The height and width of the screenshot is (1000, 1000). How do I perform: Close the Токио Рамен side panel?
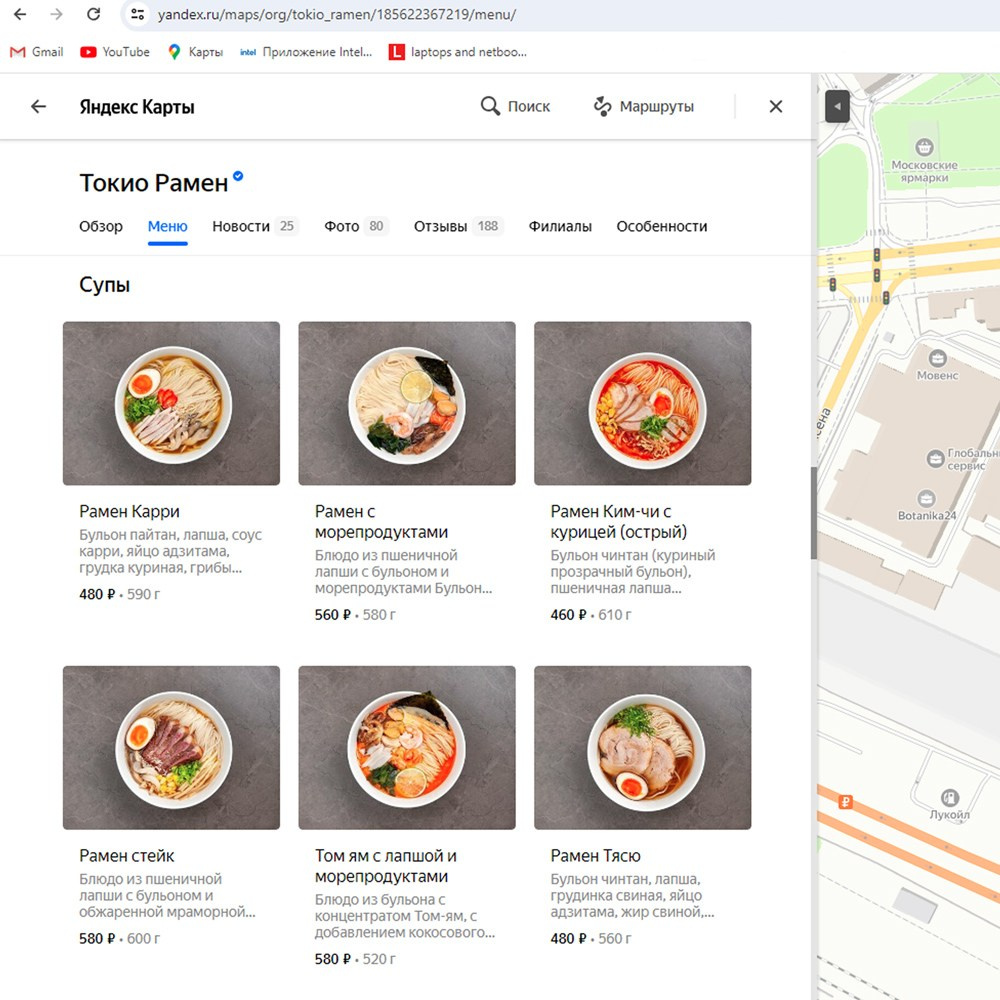775,106
